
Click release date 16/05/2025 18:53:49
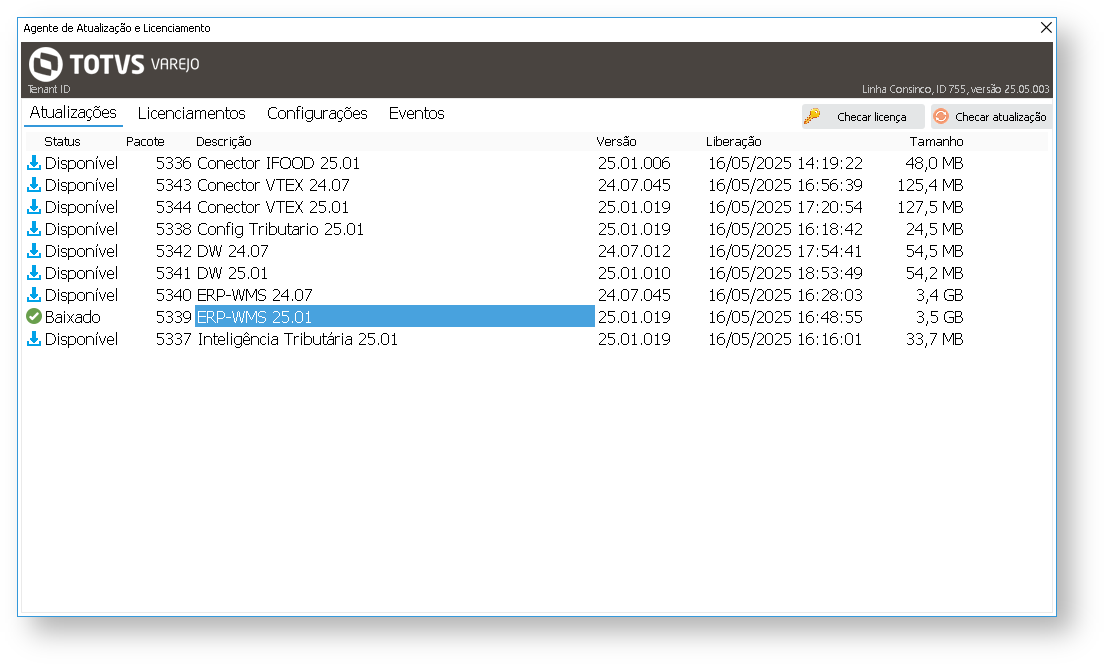click(x=785, y=273)
